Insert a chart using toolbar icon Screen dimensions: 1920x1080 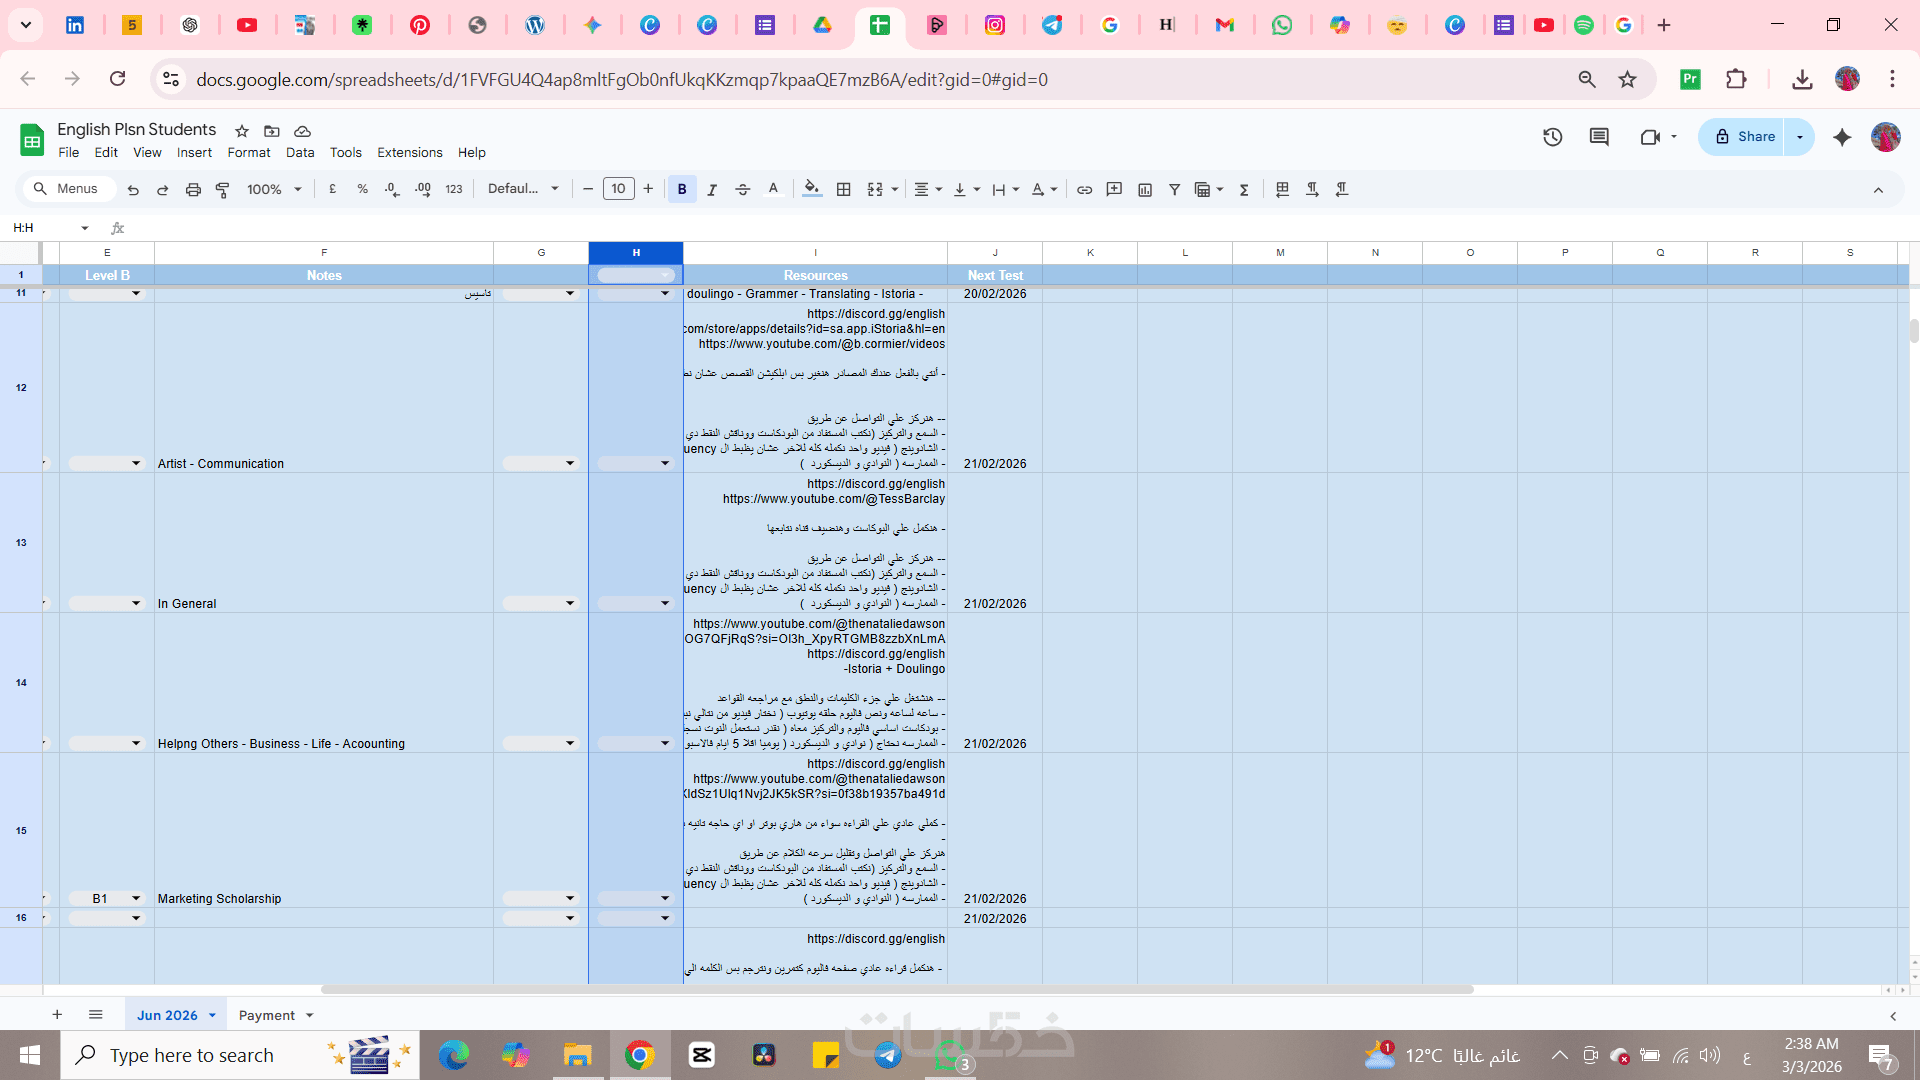coord(1145,189)
